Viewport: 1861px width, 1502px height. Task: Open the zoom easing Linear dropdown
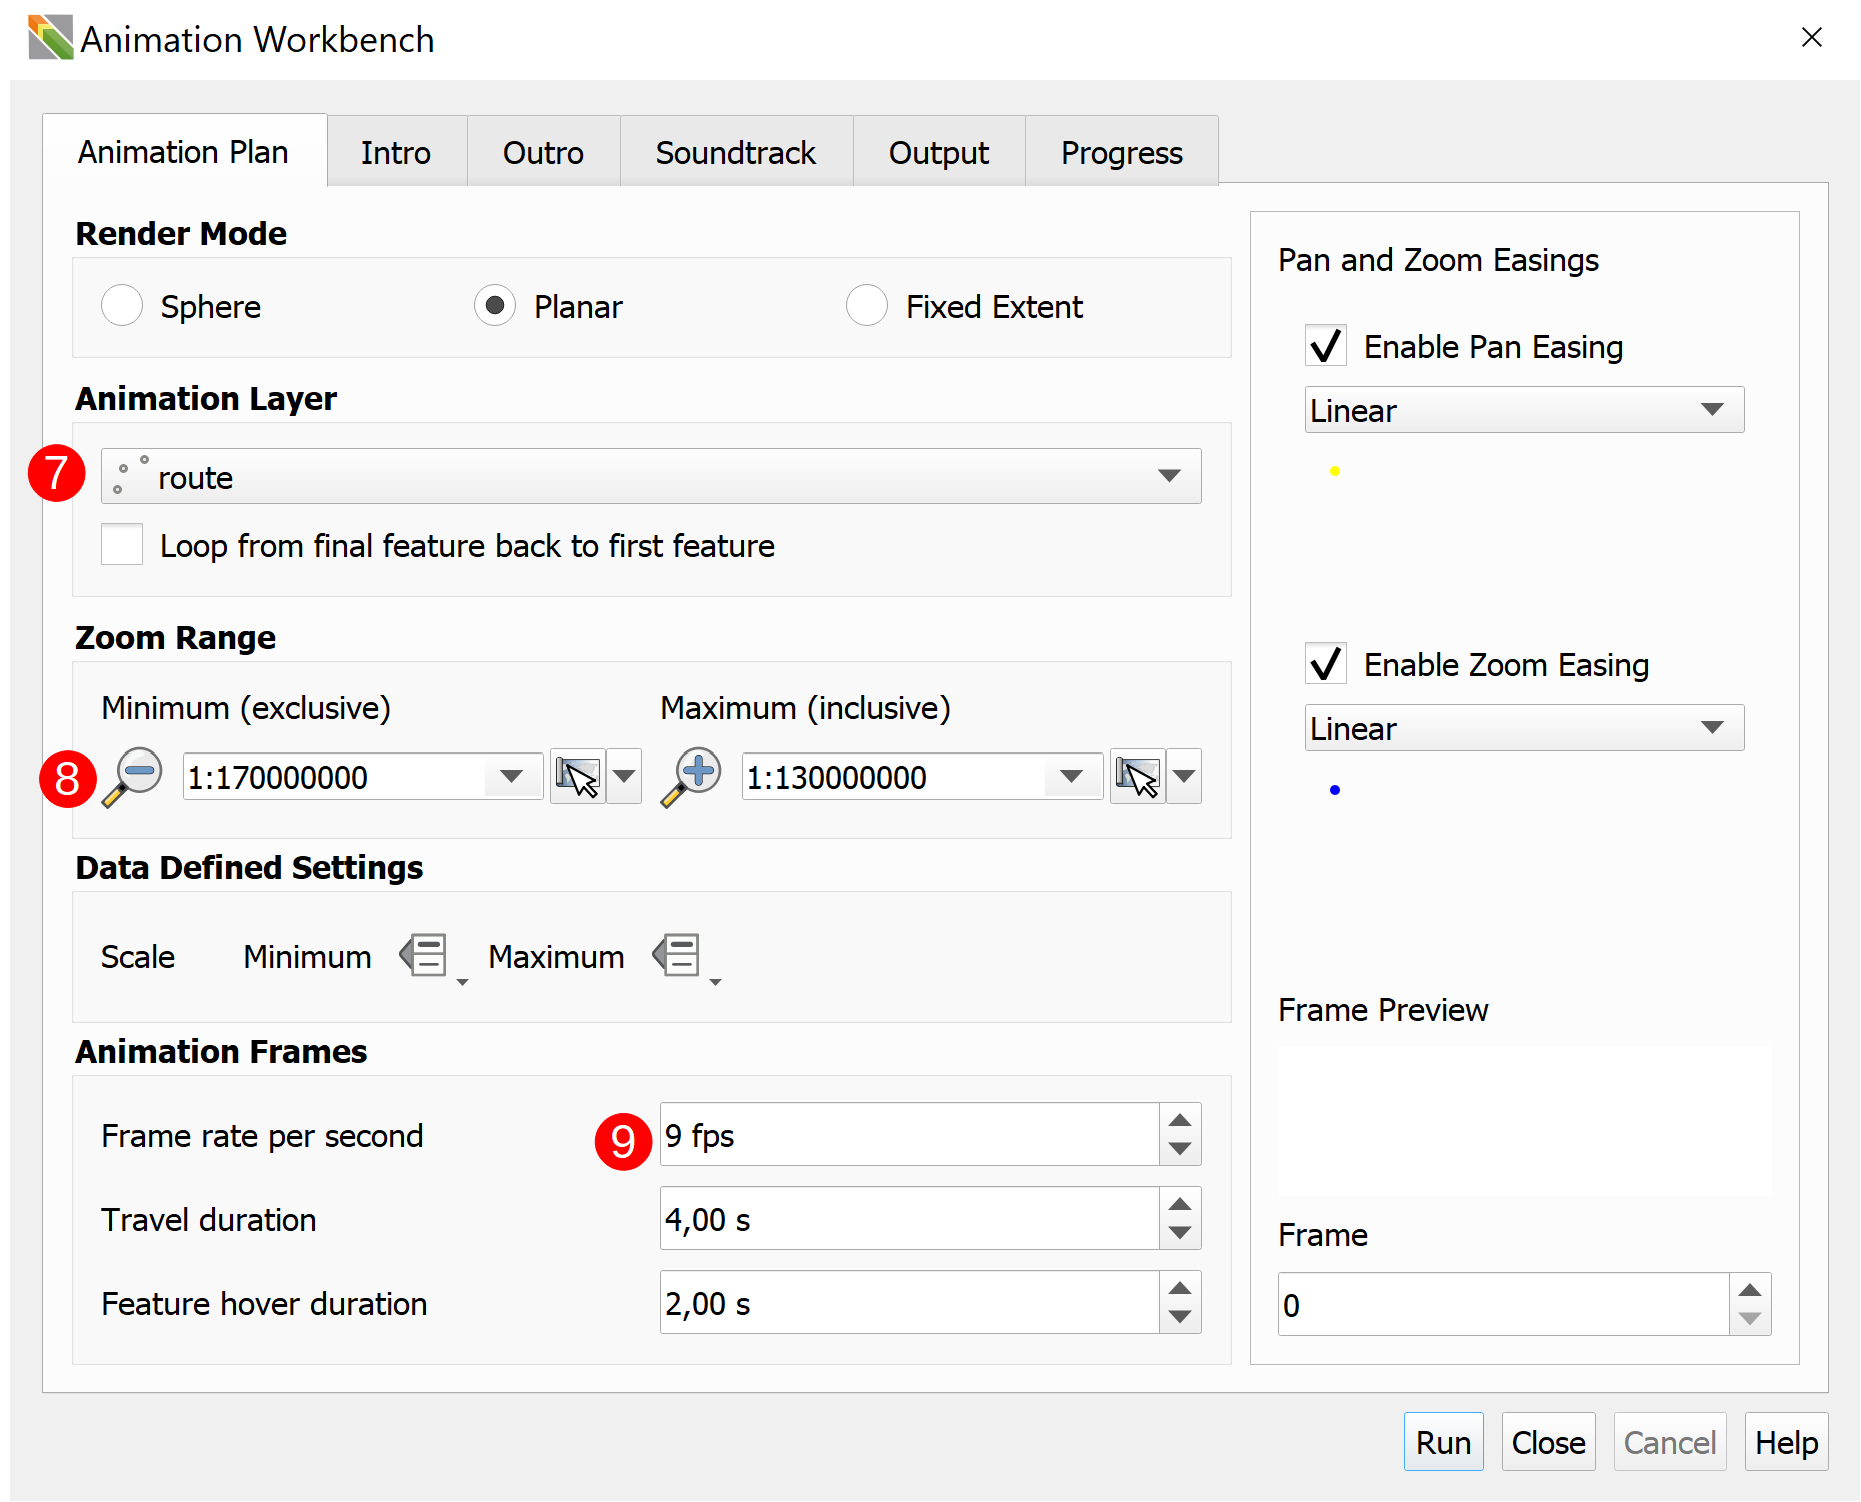[1524, 728]
